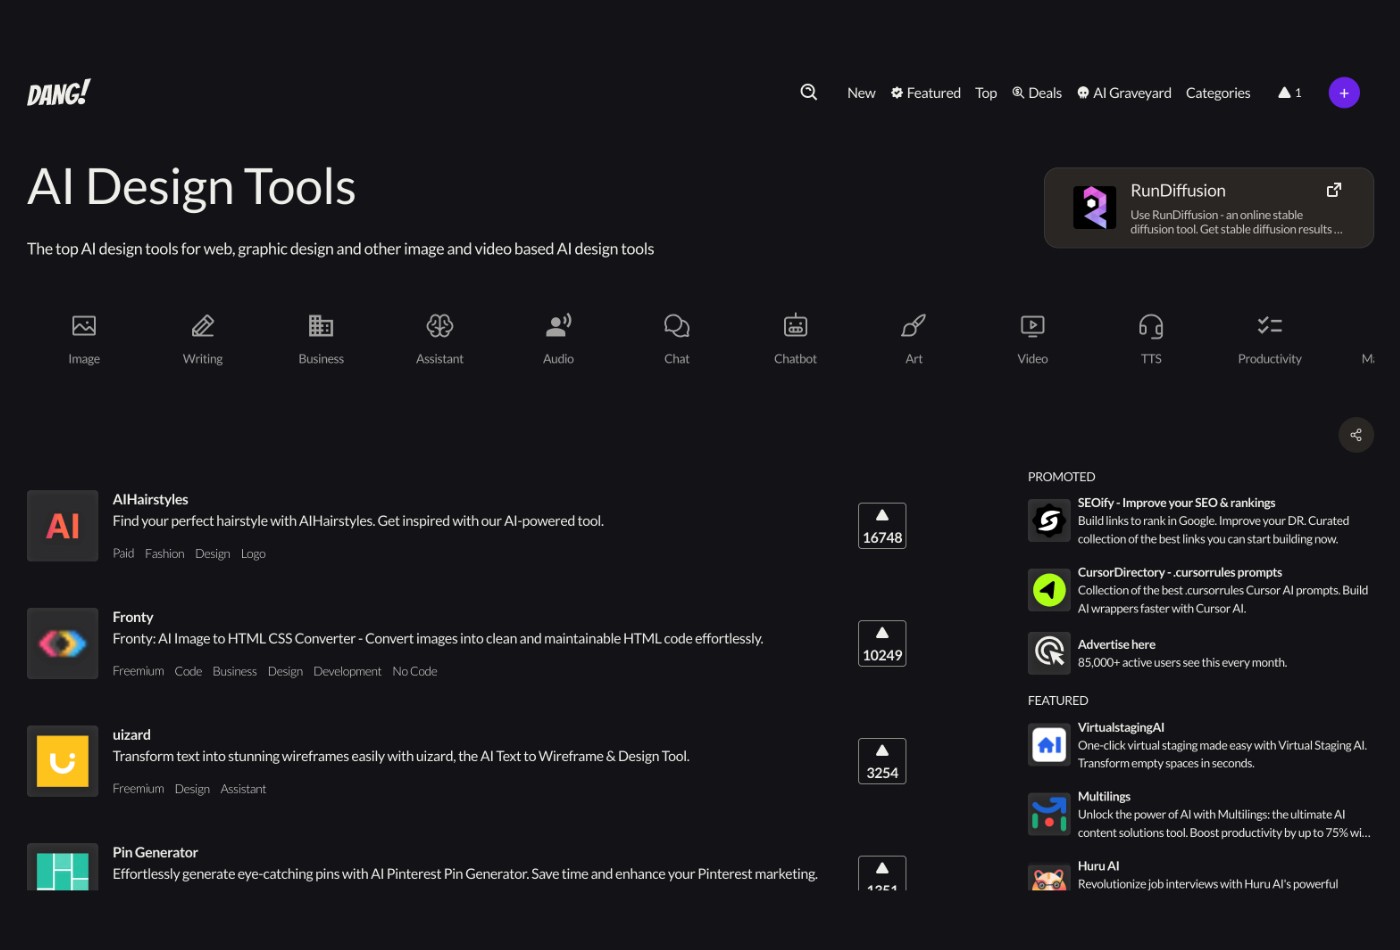1400x950 pixels.
Task: Click the CursorDirectory green icon
Action: (x=1049, y=590)
